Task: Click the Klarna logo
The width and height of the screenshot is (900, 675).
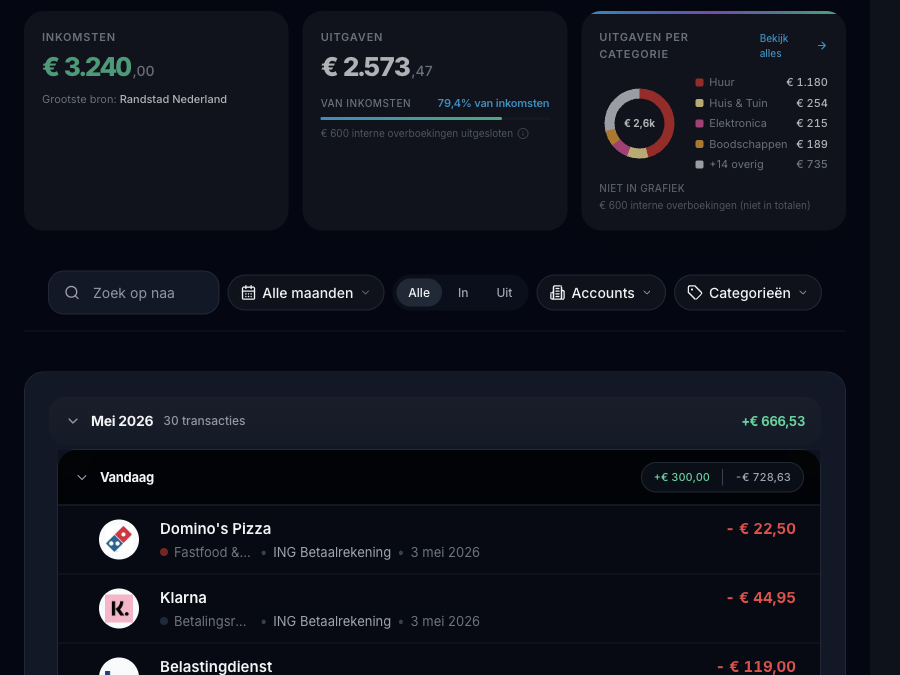Action: point(119,608)
